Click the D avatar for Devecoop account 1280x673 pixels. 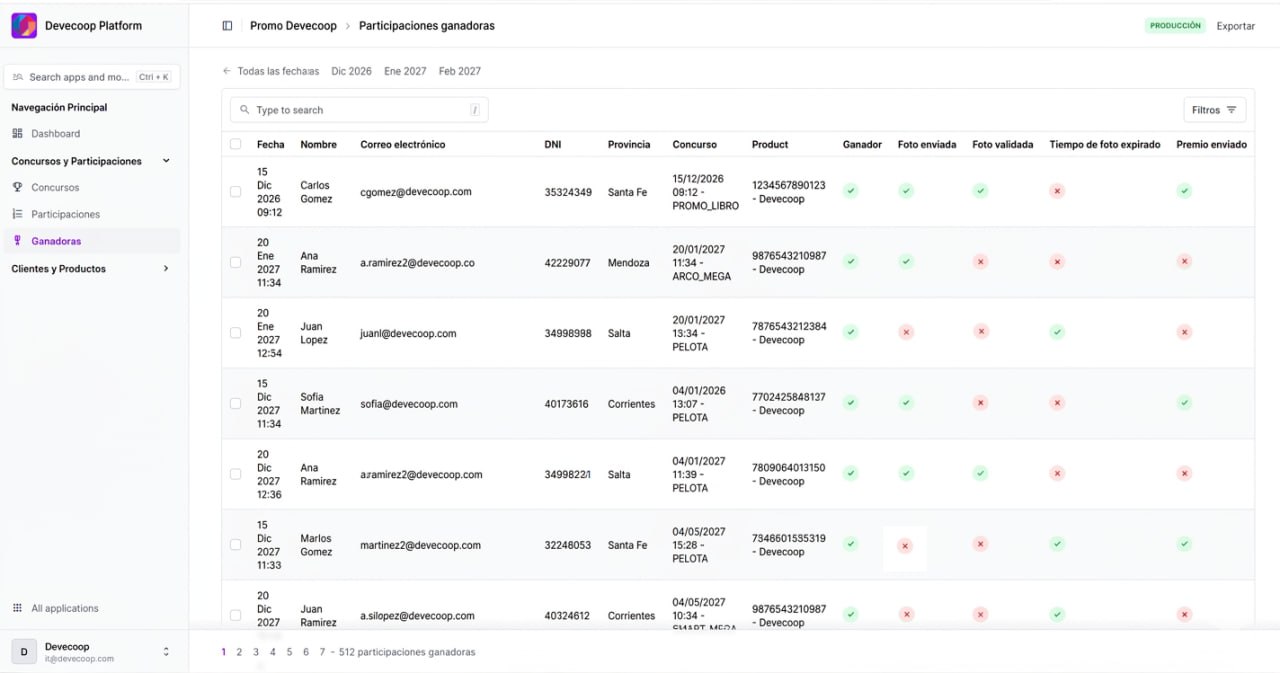tap(24, 652)
